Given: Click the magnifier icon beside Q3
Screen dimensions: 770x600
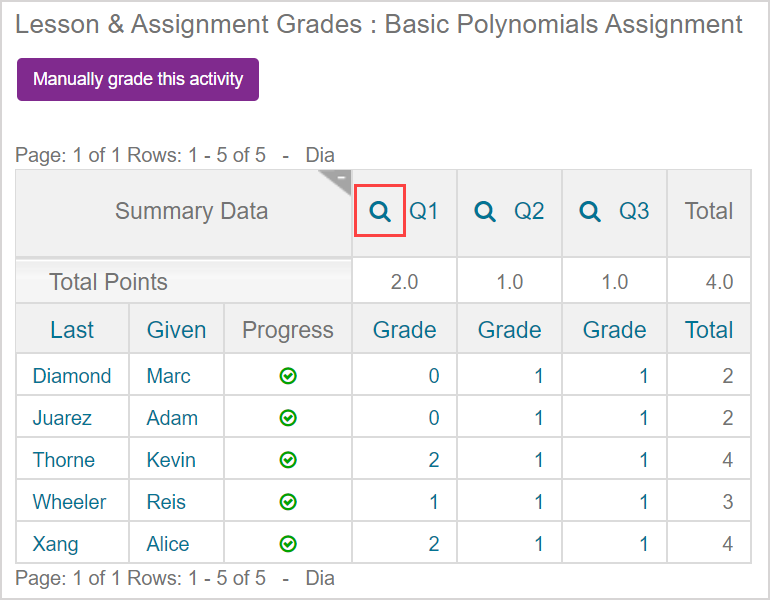Looking at the screenshot, I should (x=590, y=211).
